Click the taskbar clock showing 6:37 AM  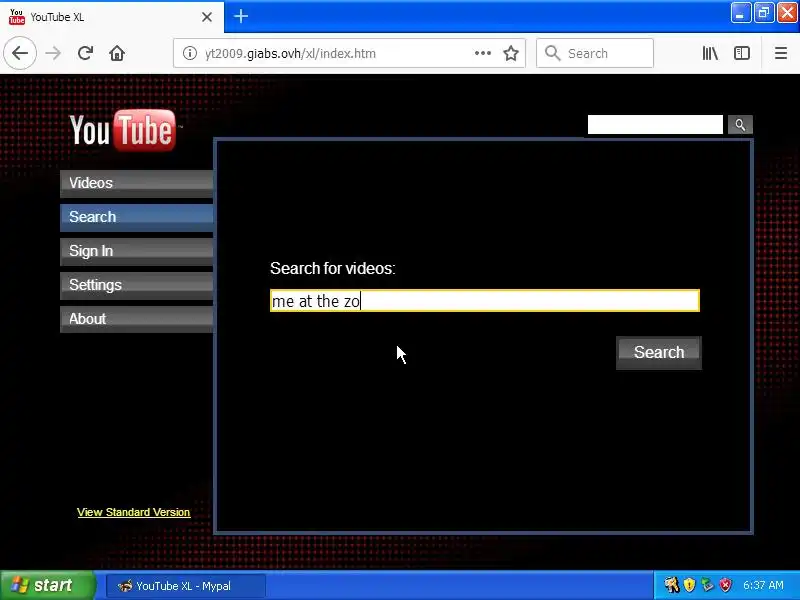pyautogui.click(x=763, y=585)
